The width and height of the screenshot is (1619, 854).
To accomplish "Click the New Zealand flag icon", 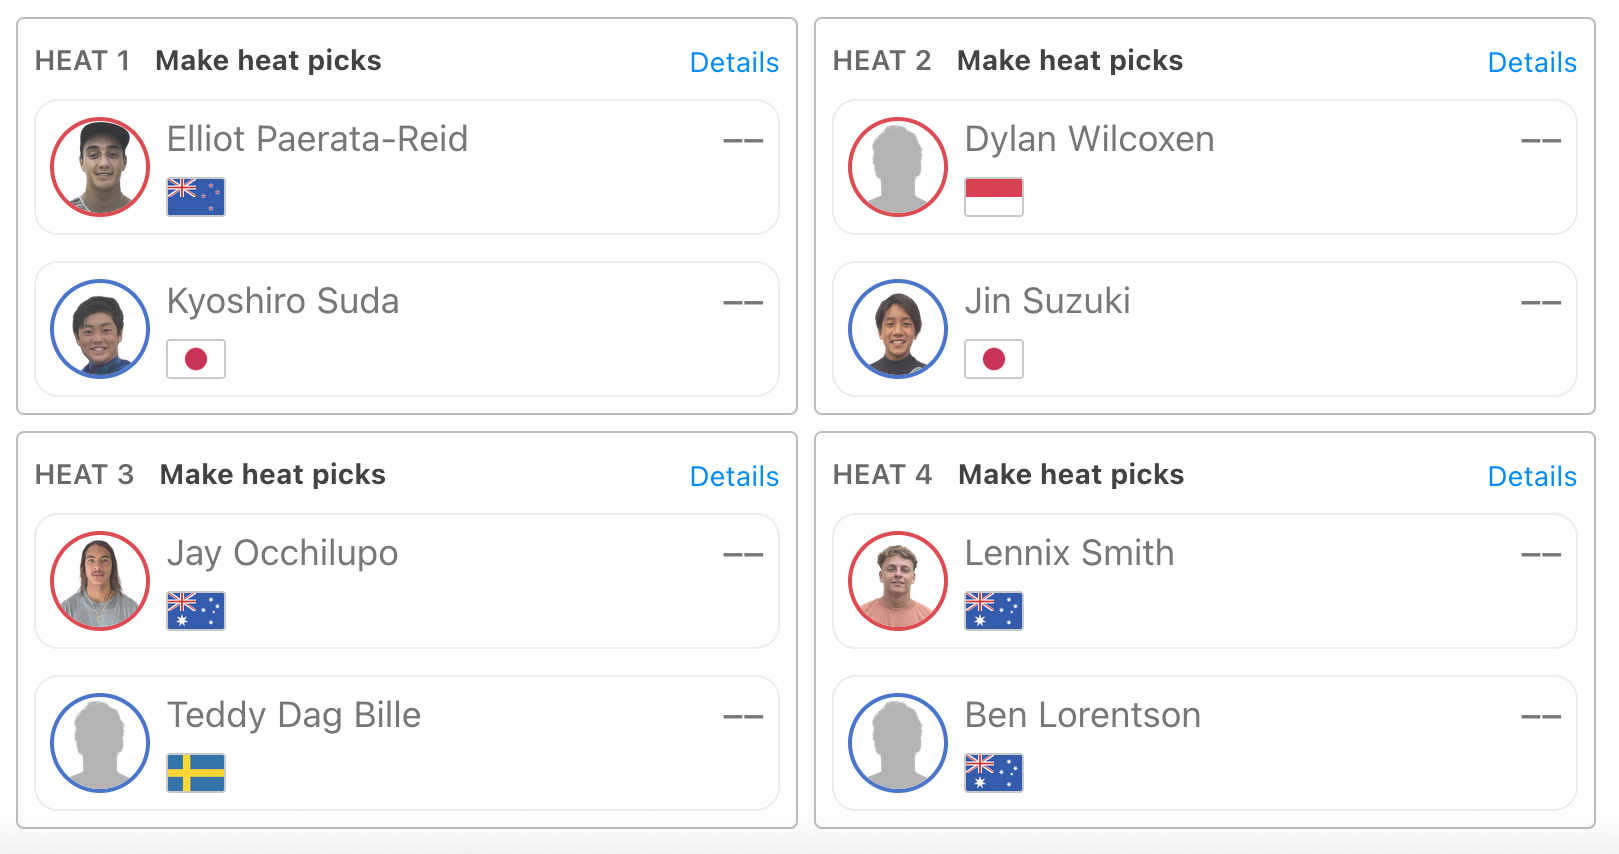I will 196,197.
